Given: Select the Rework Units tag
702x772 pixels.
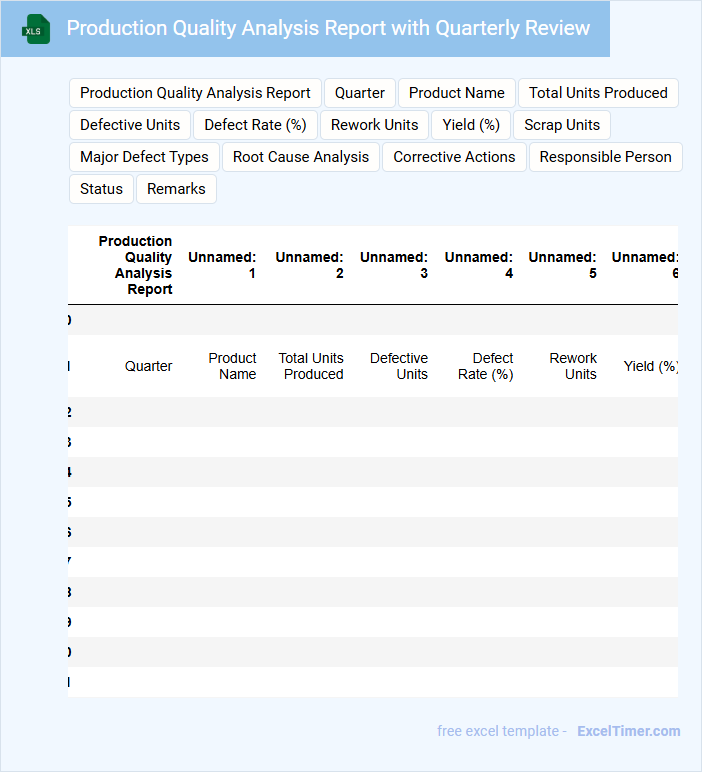Looking at the screenshot, I should pos(374,125).
